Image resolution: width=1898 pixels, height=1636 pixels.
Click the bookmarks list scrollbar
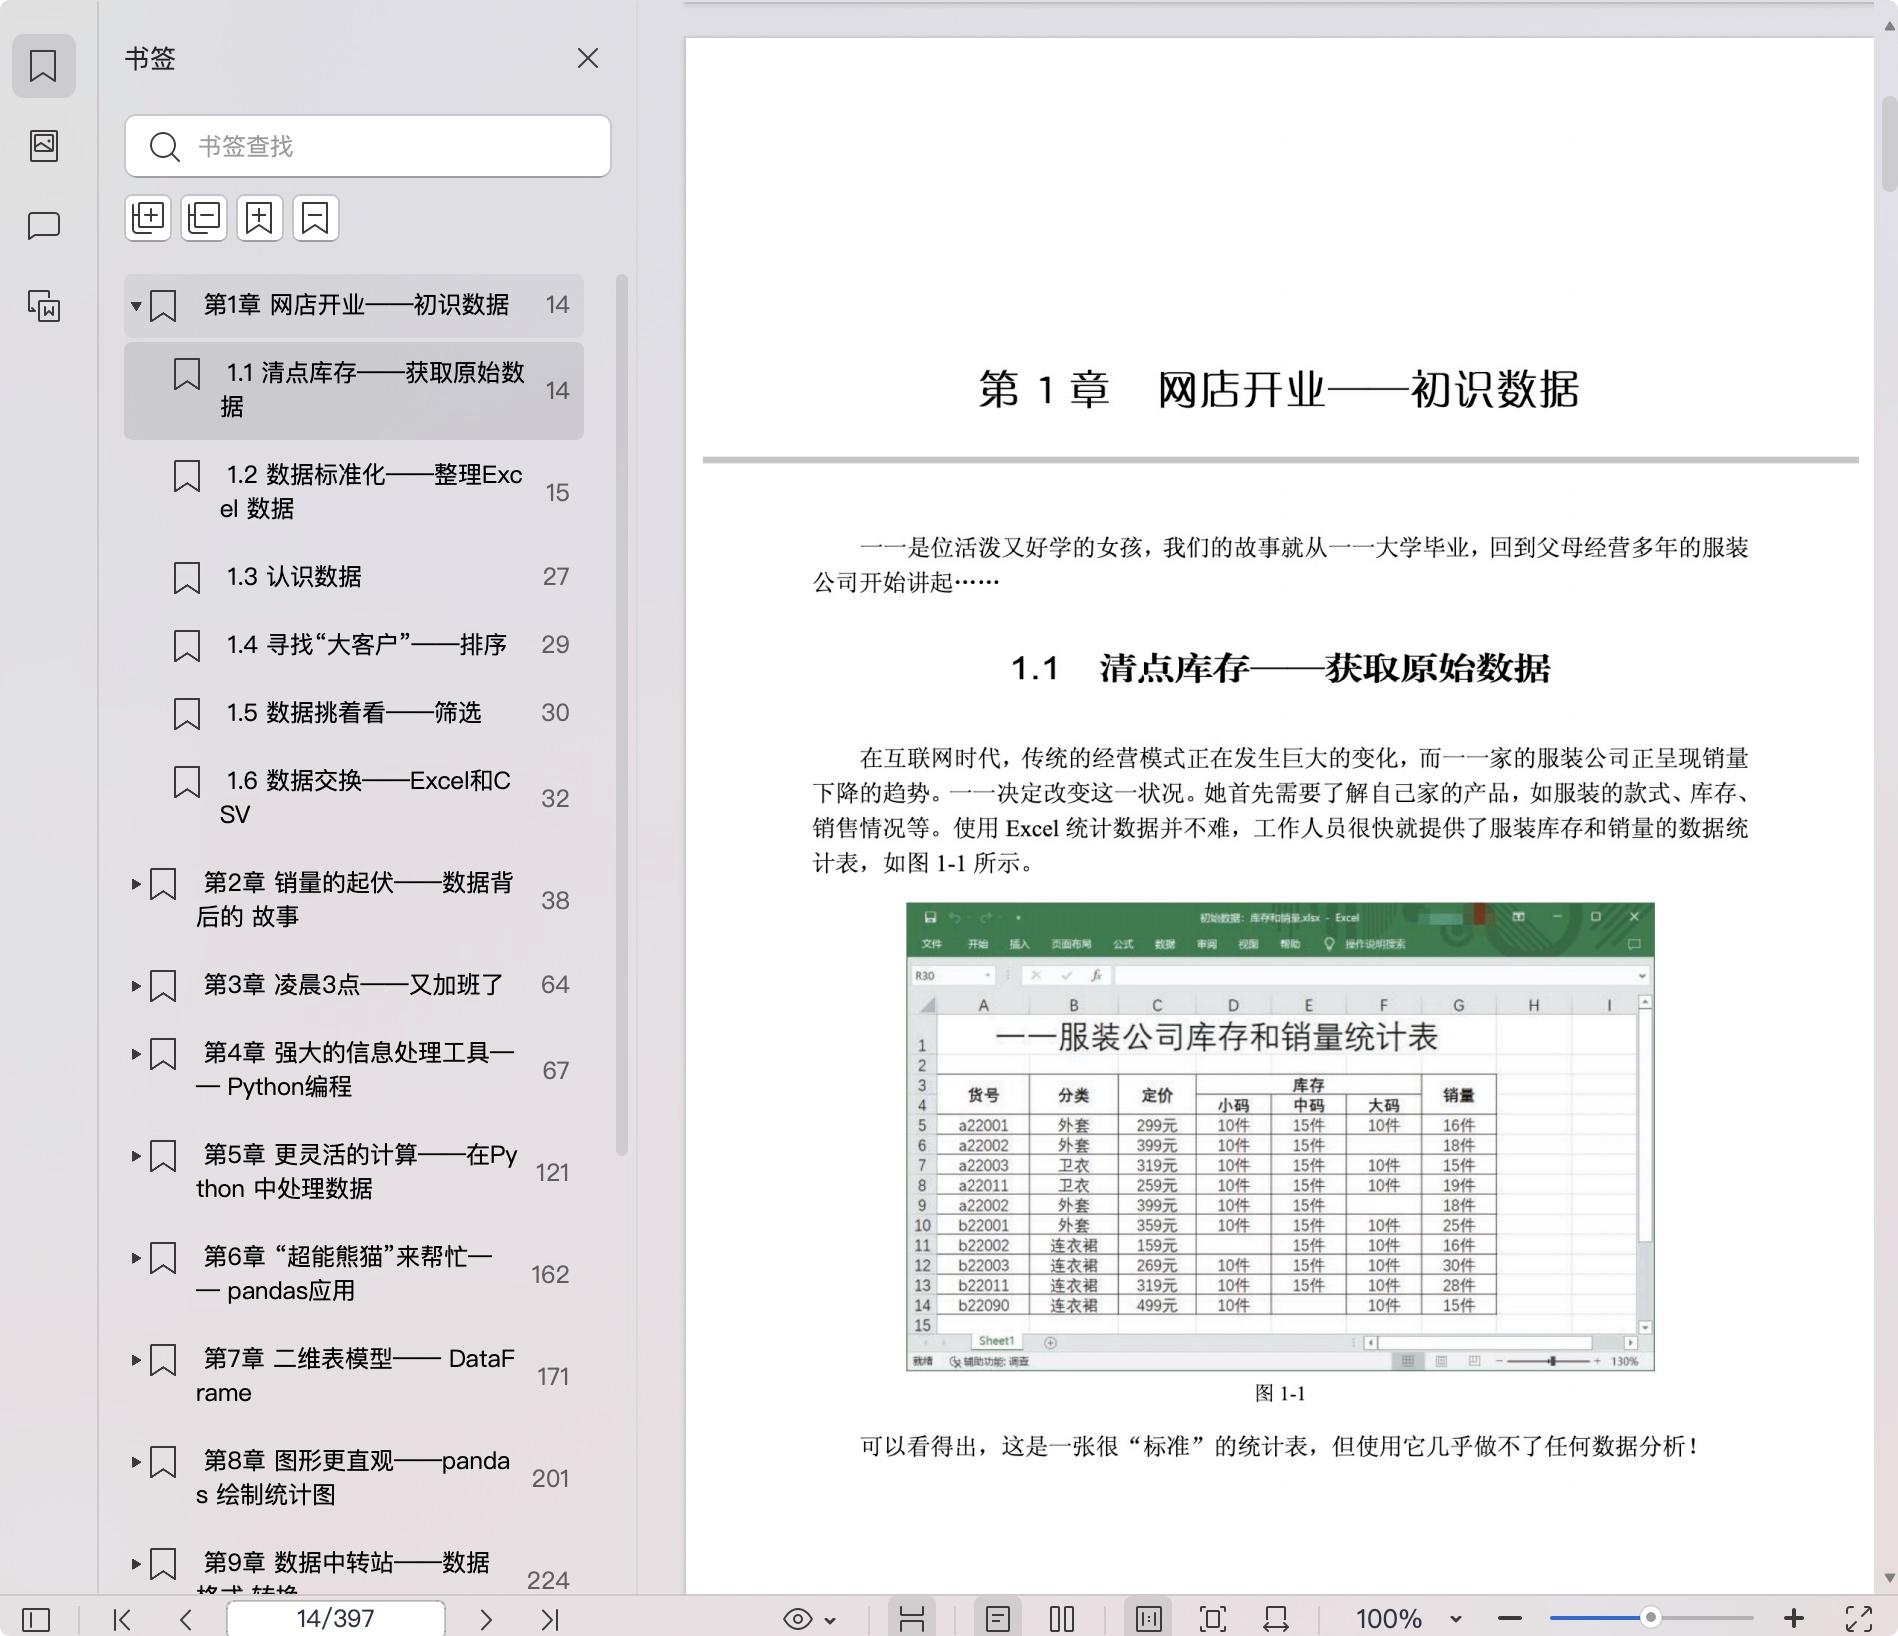[x=622, y=715]
